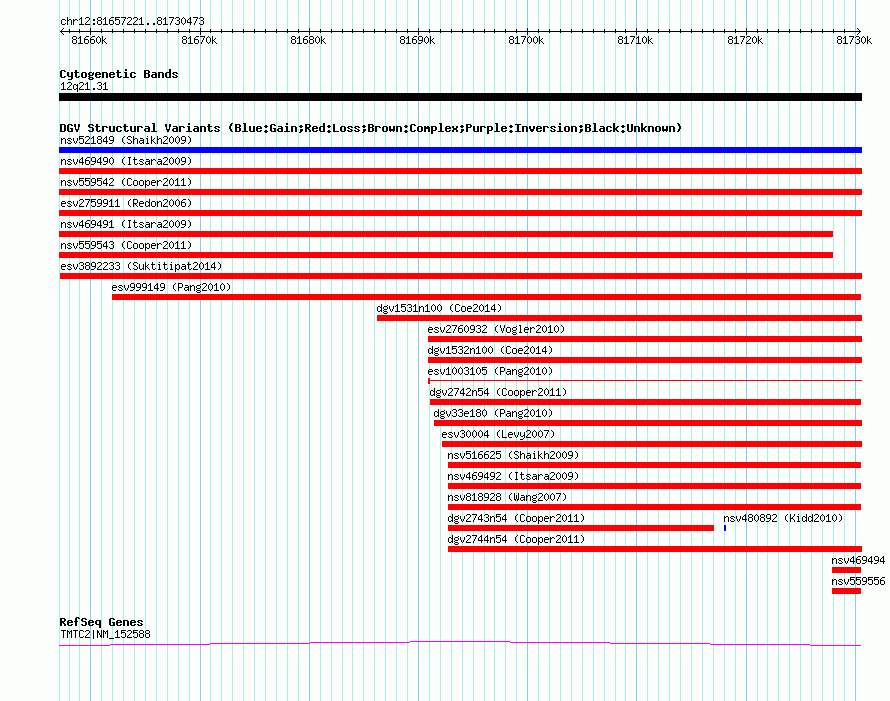Select the blue nsv521849 gain bar
Viewport: 890px width, 701px height.
pos(460,150)
